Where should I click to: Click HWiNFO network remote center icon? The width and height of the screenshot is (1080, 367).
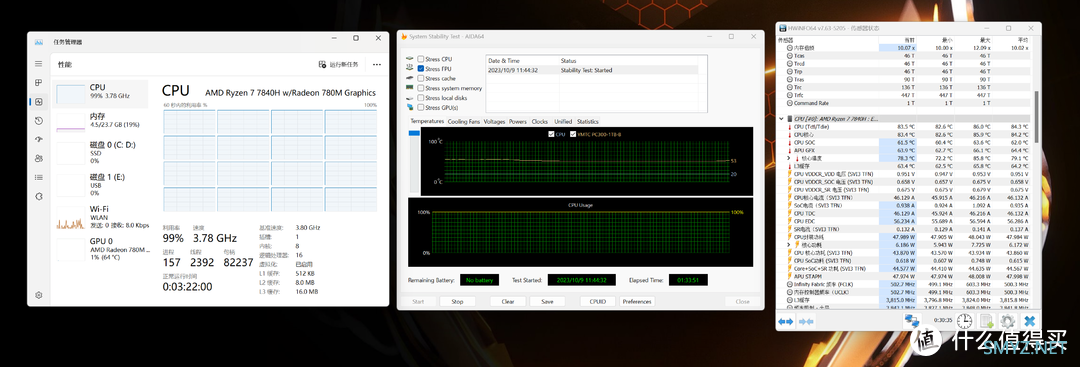coord(913,321)
